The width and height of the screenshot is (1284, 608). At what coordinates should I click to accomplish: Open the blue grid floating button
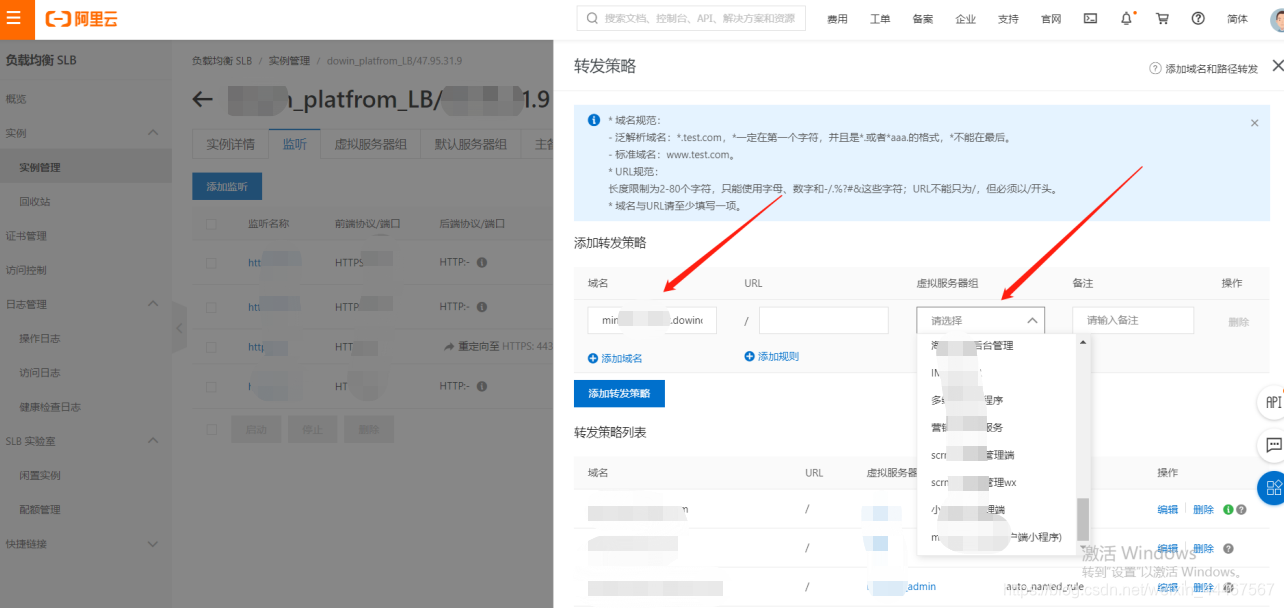(x=1272, y=488)
